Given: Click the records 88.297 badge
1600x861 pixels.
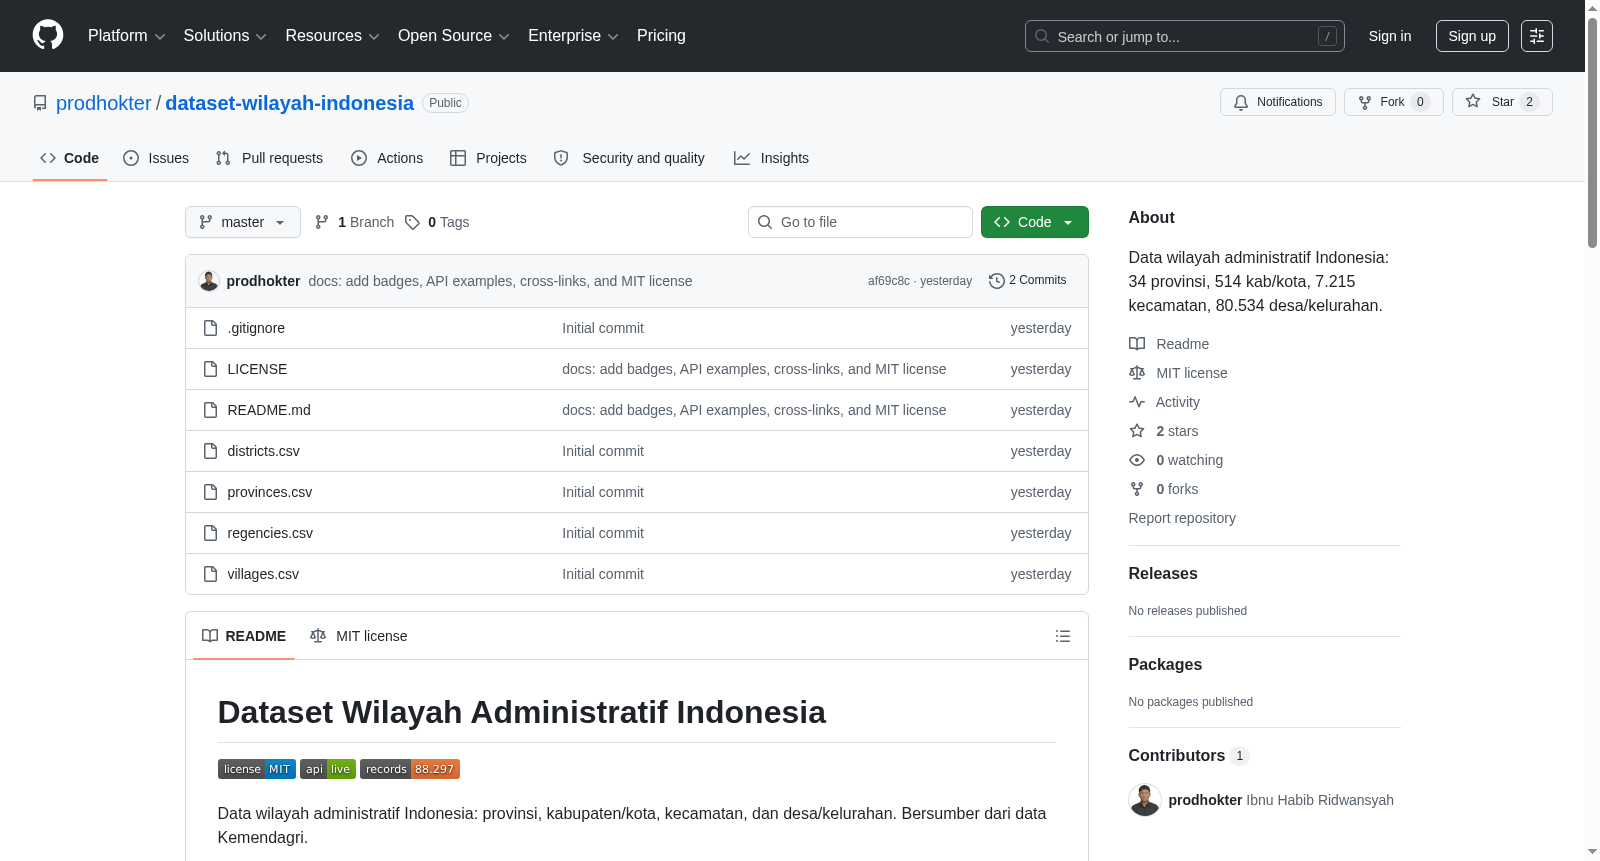Looking at the screenshot, I should coord(410,769).
